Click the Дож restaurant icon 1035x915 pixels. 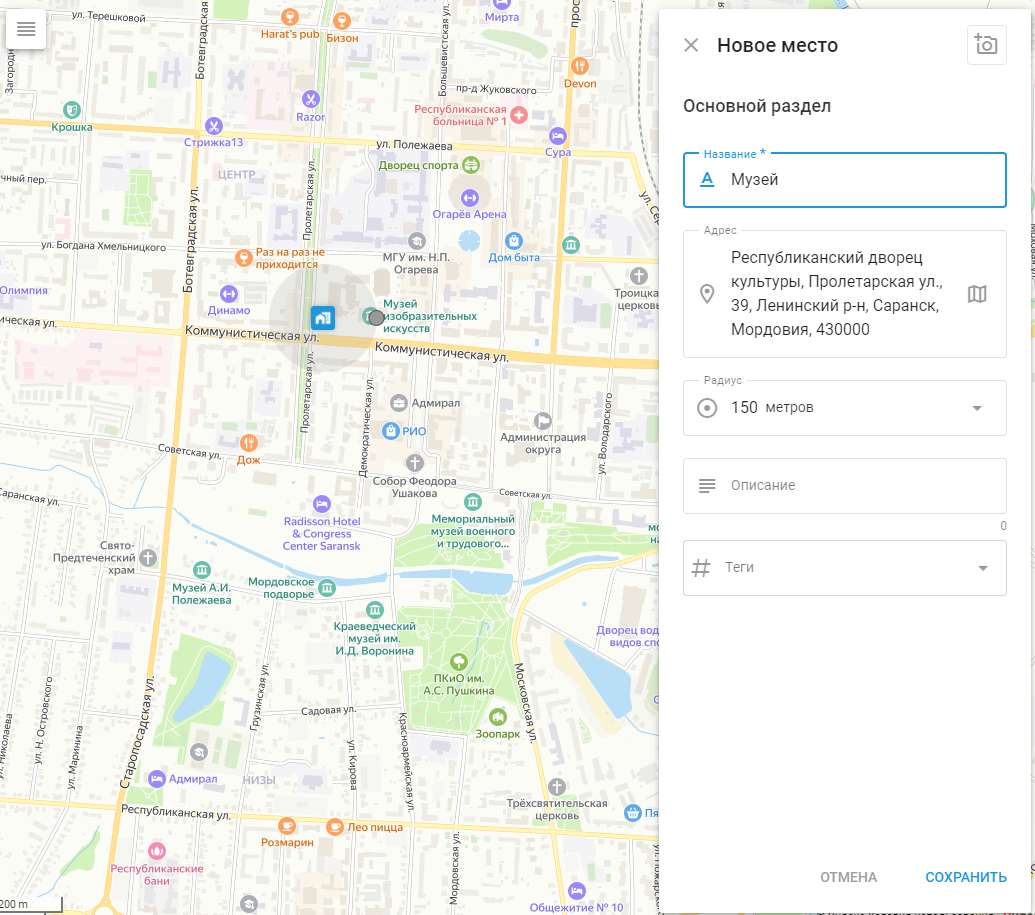[x=249, y=443]
